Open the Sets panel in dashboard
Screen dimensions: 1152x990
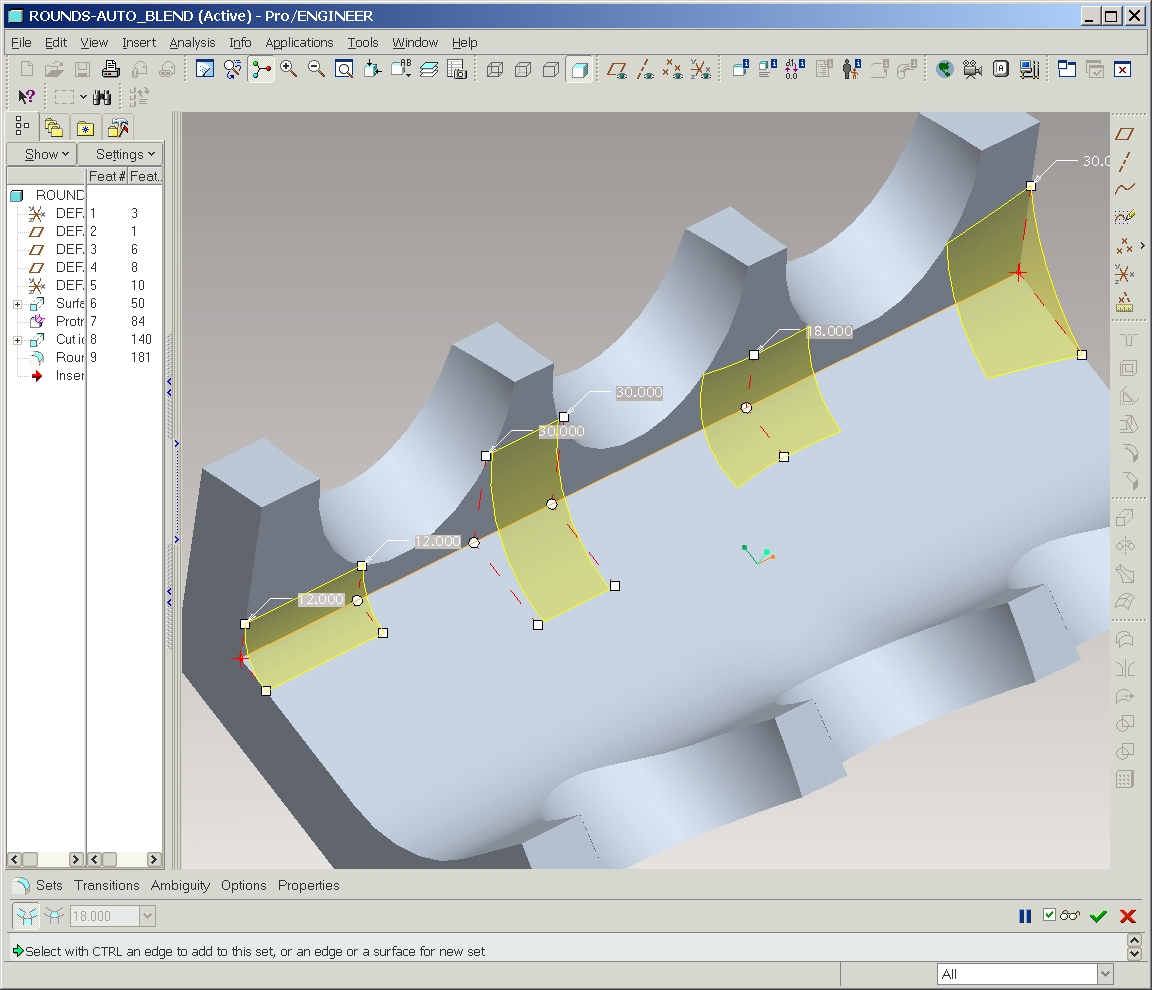[48, 885]
